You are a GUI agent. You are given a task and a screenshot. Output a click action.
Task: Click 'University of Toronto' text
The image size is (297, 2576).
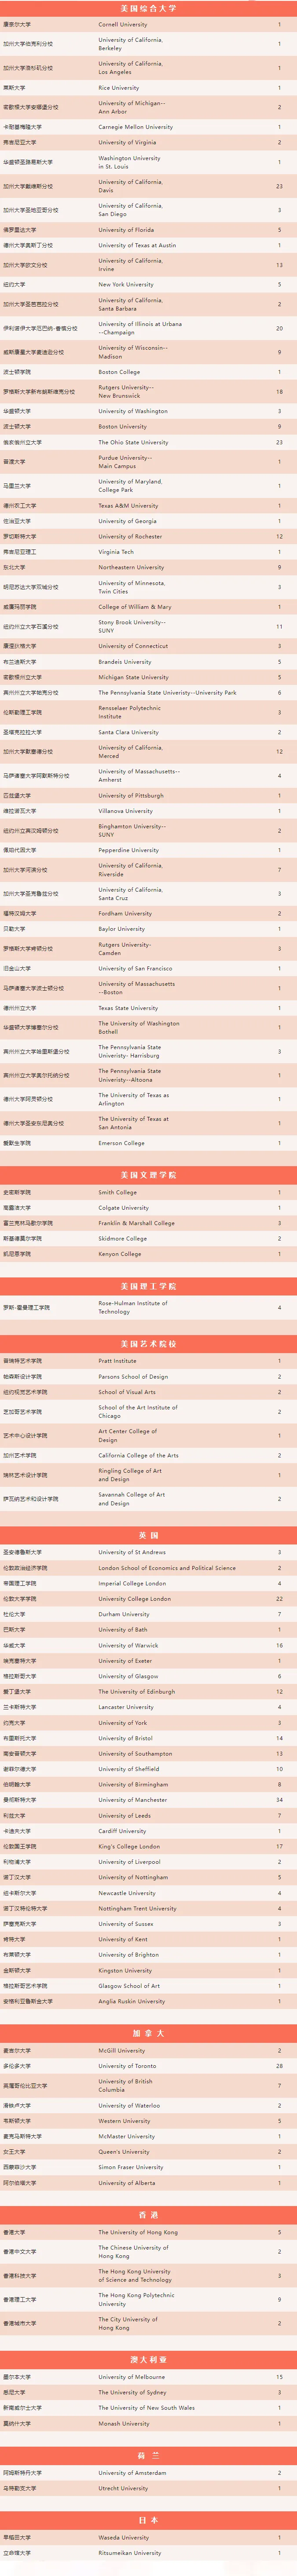pos(127,2066)
